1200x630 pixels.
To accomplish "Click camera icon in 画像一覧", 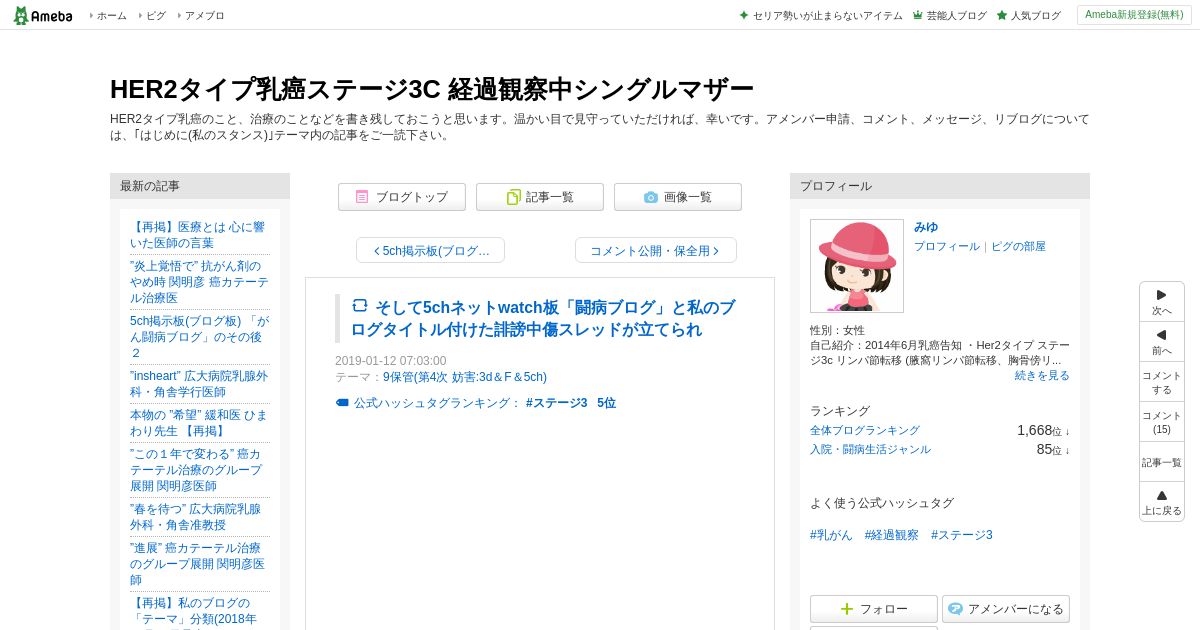I will 651,197.
